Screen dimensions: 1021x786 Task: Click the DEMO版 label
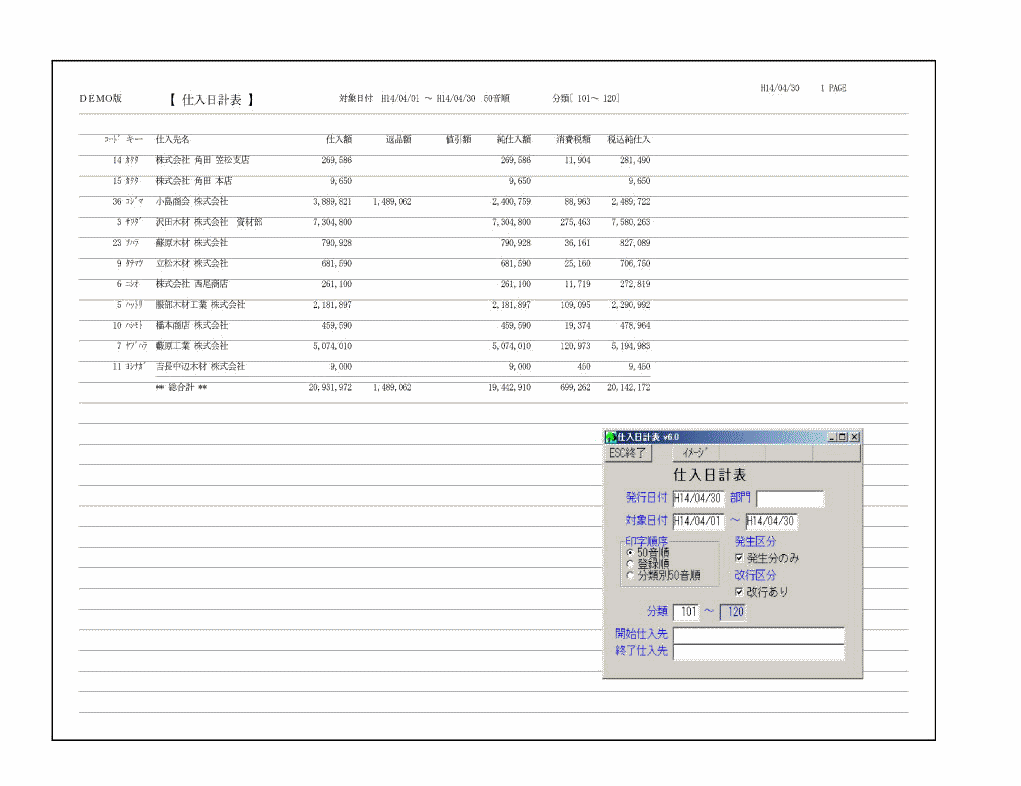101,99
